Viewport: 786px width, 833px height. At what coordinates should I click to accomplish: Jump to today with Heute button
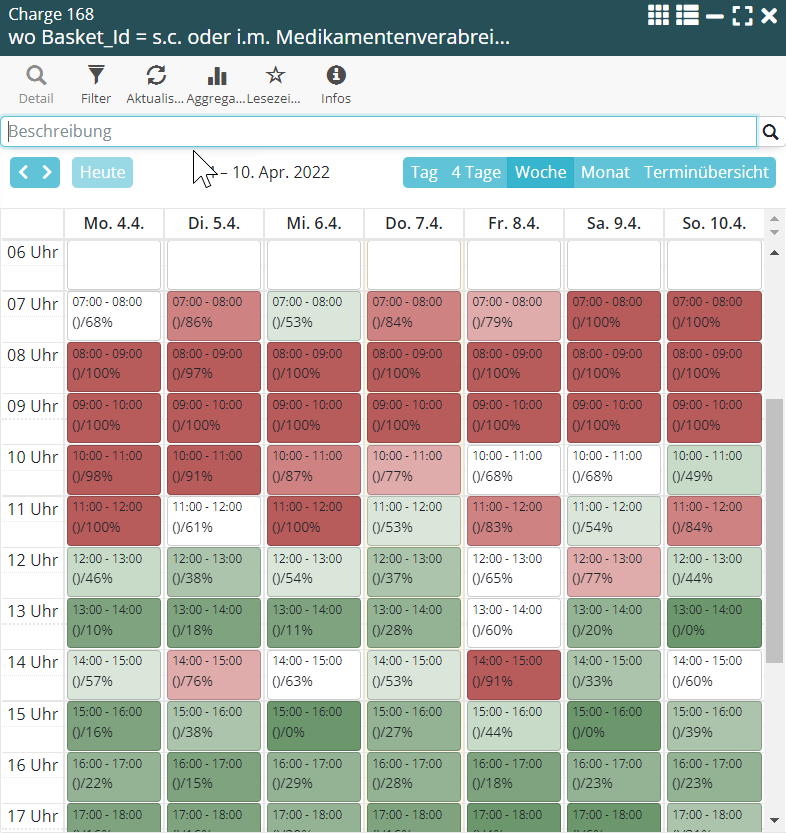coord(102,172)
